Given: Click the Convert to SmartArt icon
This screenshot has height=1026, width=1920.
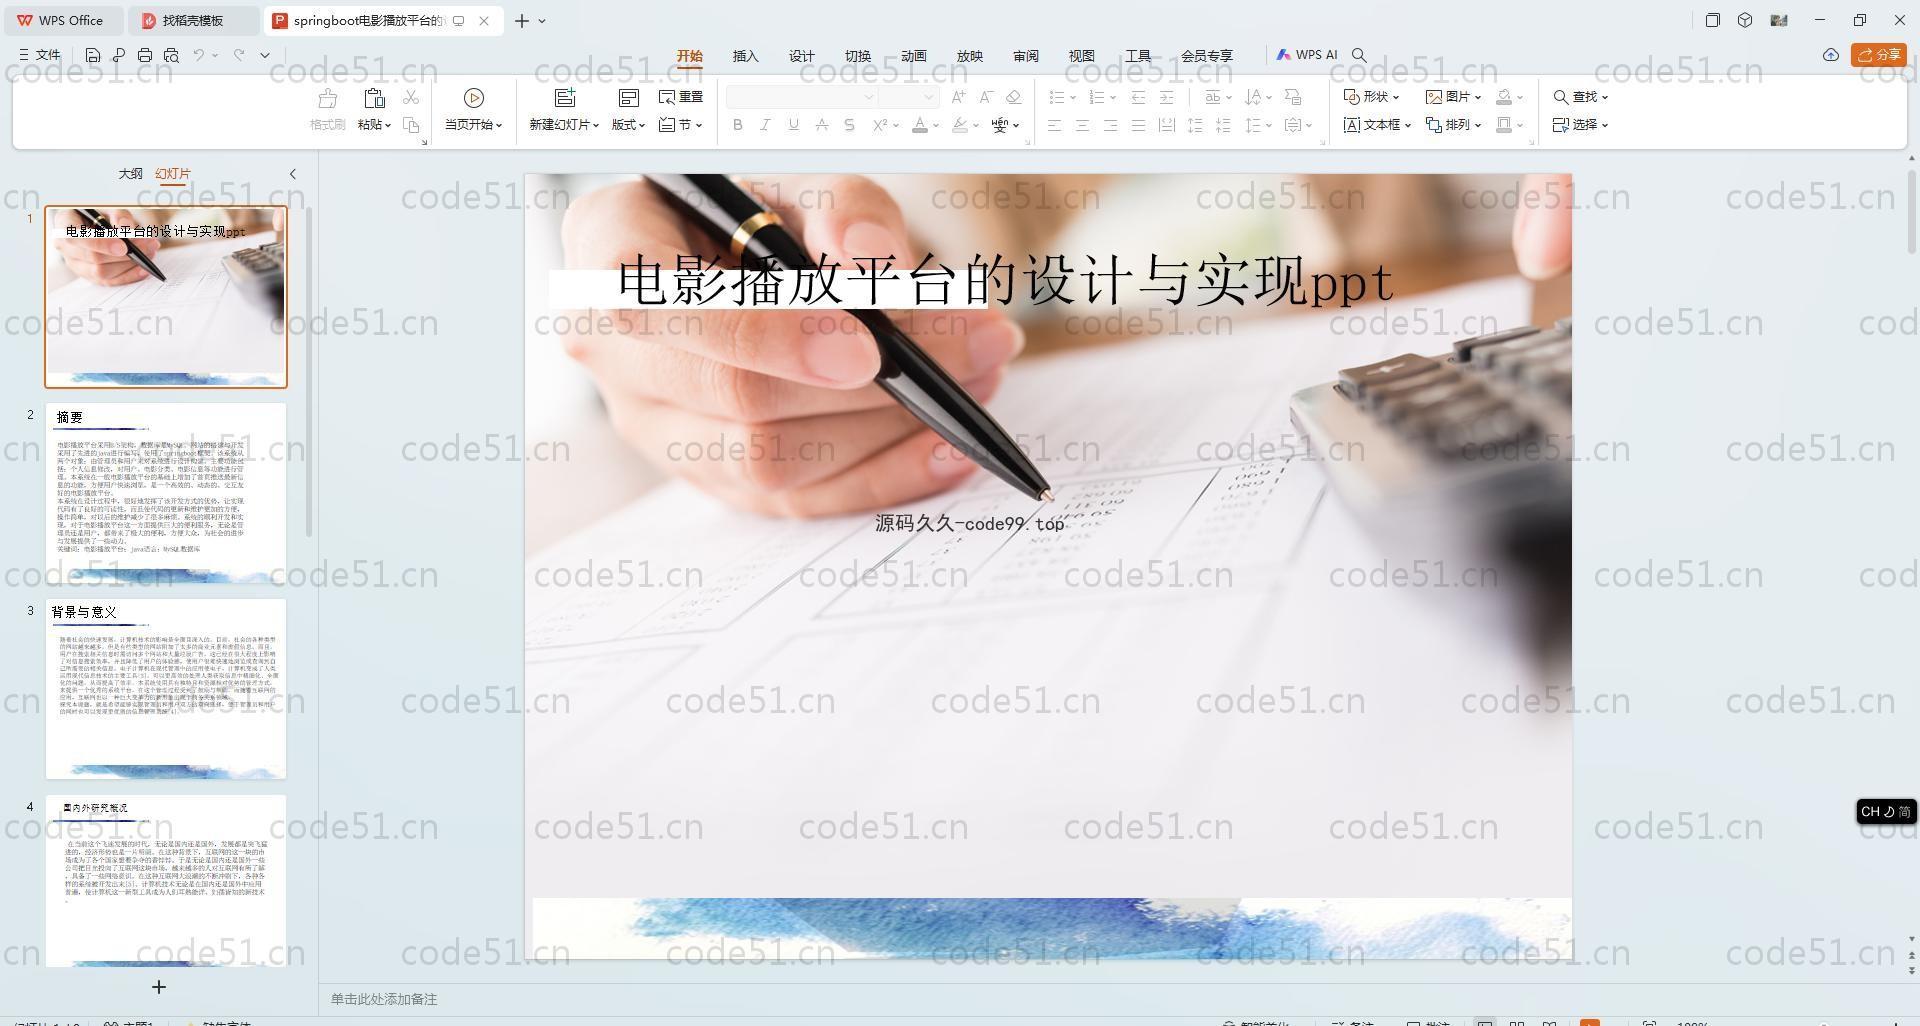Looking at the screenshot, I should 1293,97.
